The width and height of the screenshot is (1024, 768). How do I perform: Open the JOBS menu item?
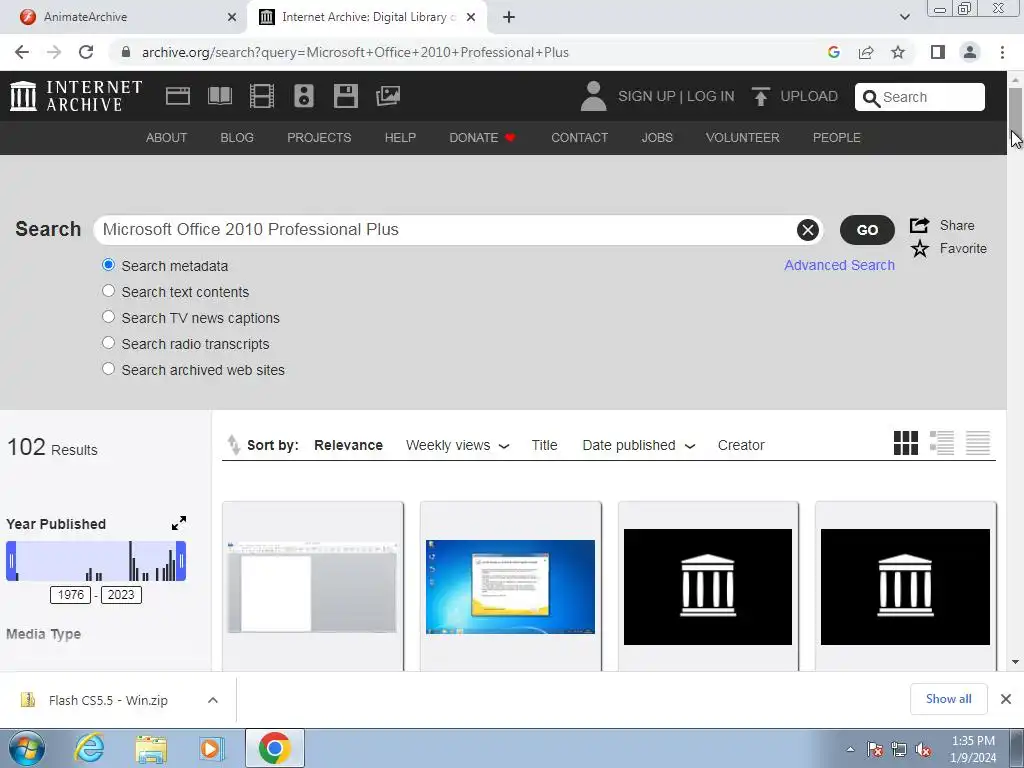click(x=657, y=138)
